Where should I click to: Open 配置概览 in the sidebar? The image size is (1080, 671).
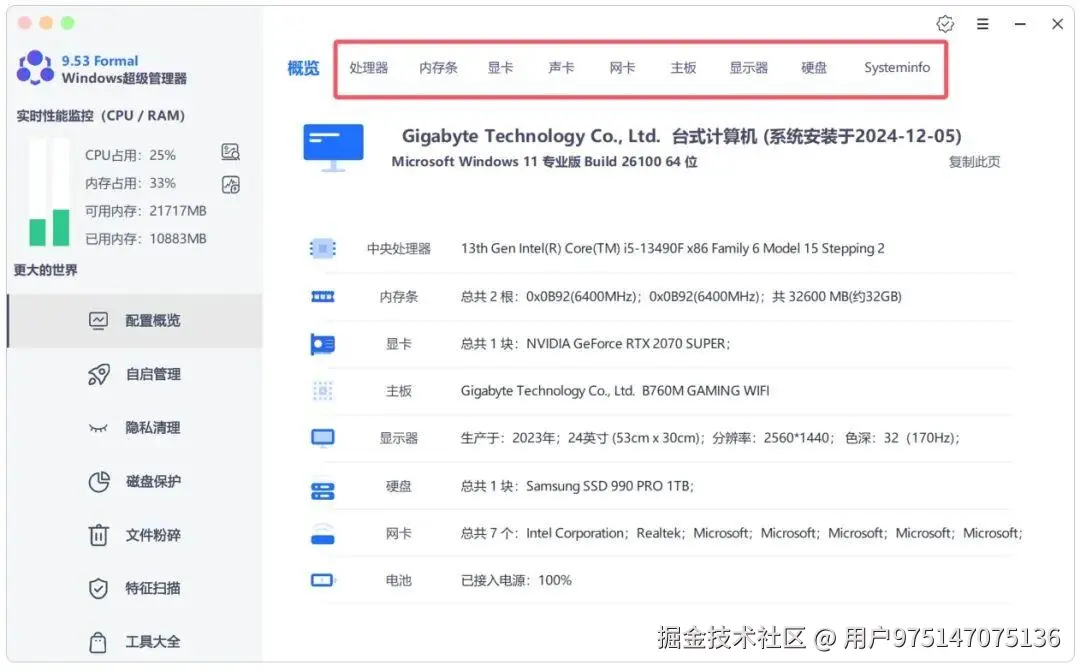(135, 320)
